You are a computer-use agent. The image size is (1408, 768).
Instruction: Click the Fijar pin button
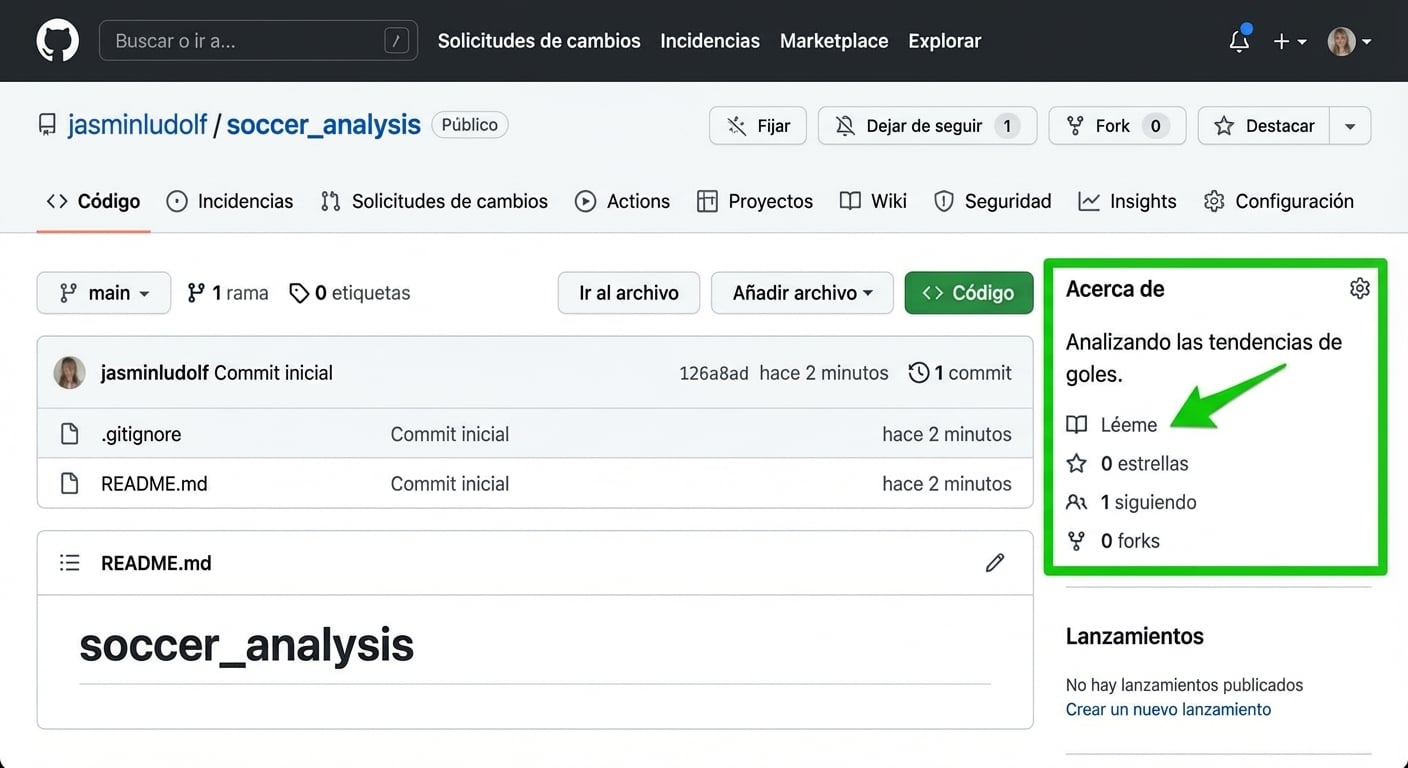click(758, 126)
